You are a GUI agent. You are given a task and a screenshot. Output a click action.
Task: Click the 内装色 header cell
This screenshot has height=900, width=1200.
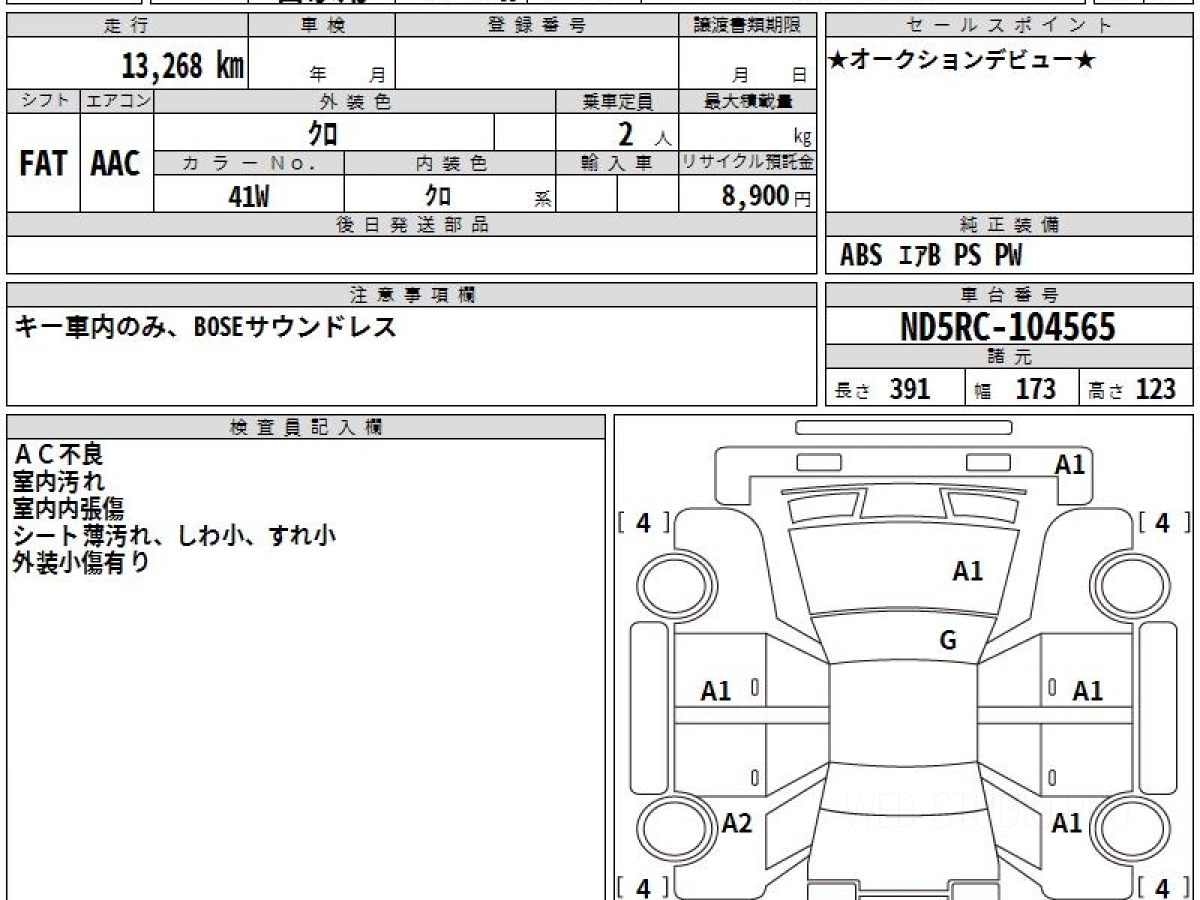(450, 163)
